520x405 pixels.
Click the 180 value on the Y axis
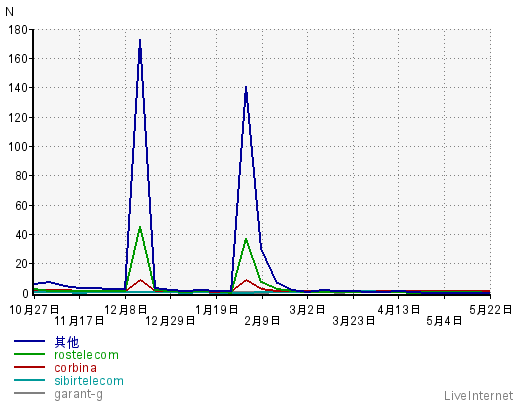pyautogui.click(x=18, y=30)
